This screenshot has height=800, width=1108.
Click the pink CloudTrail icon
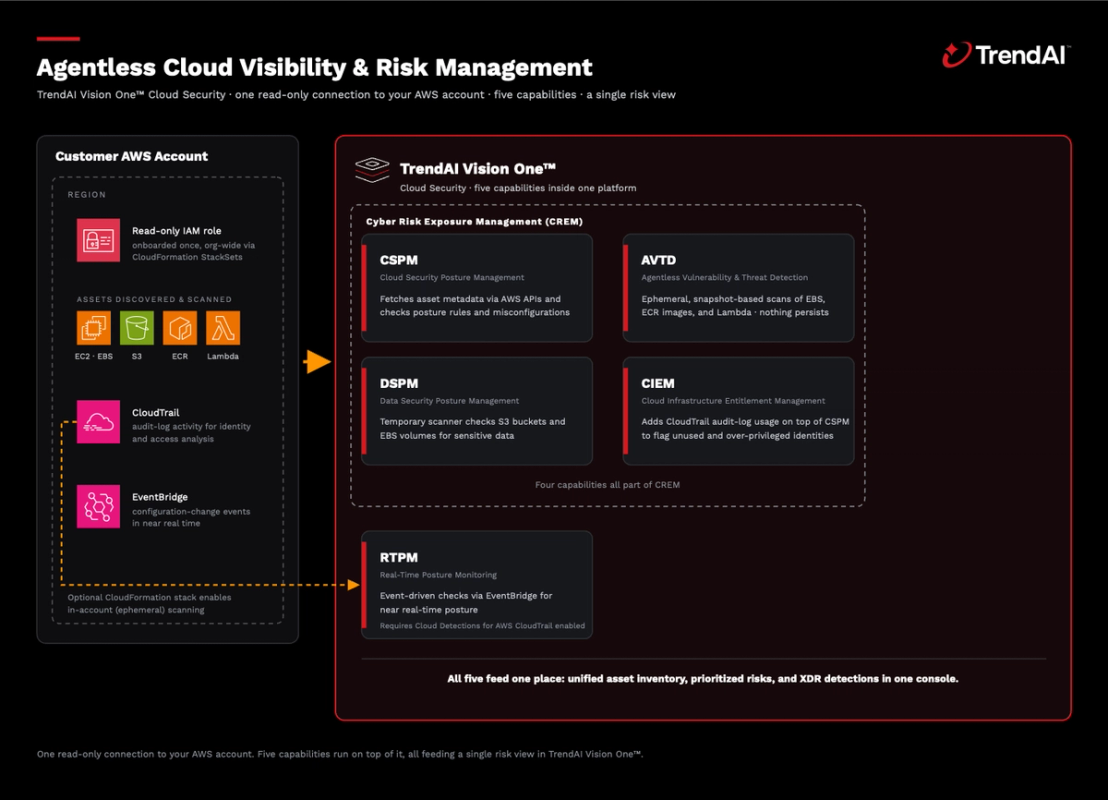click(x=98, y=422)
